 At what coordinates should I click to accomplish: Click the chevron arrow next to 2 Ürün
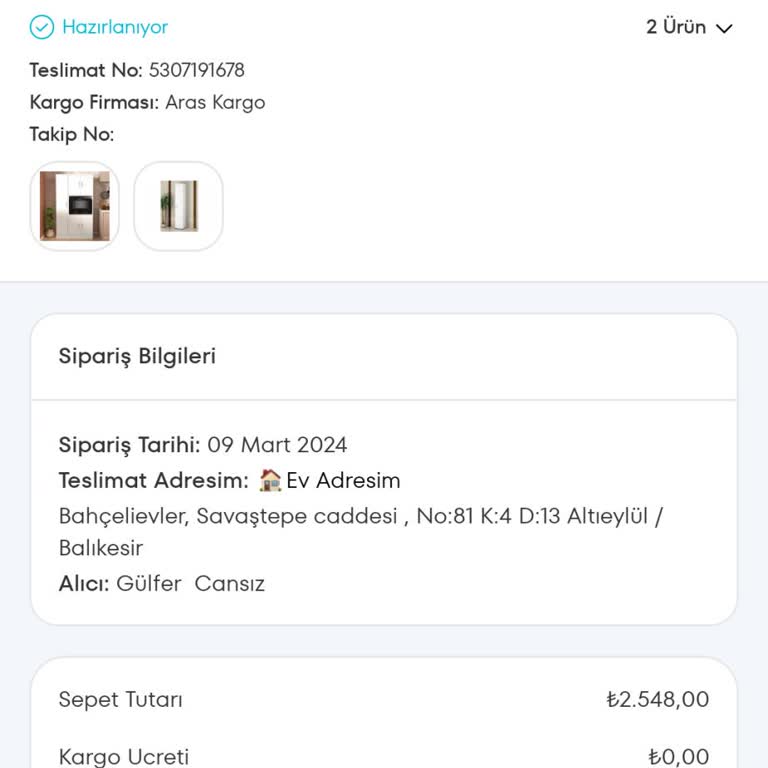(725, 28)
